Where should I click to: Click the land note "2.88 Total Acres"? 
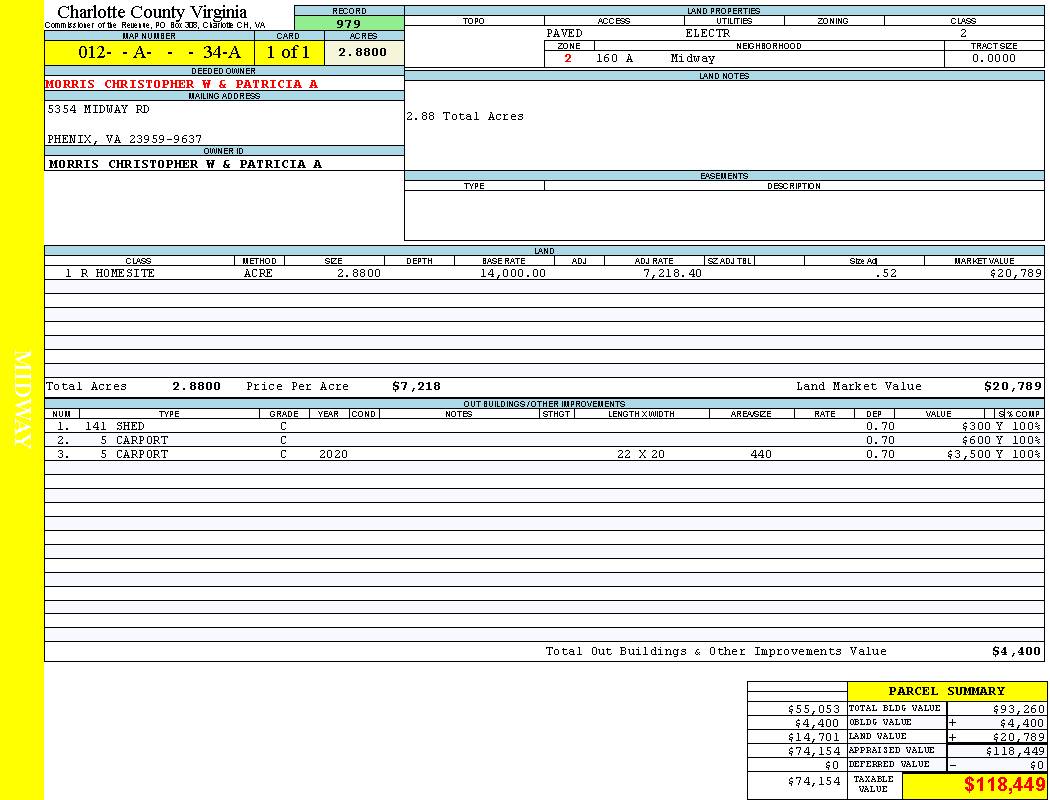click(464, 117)
